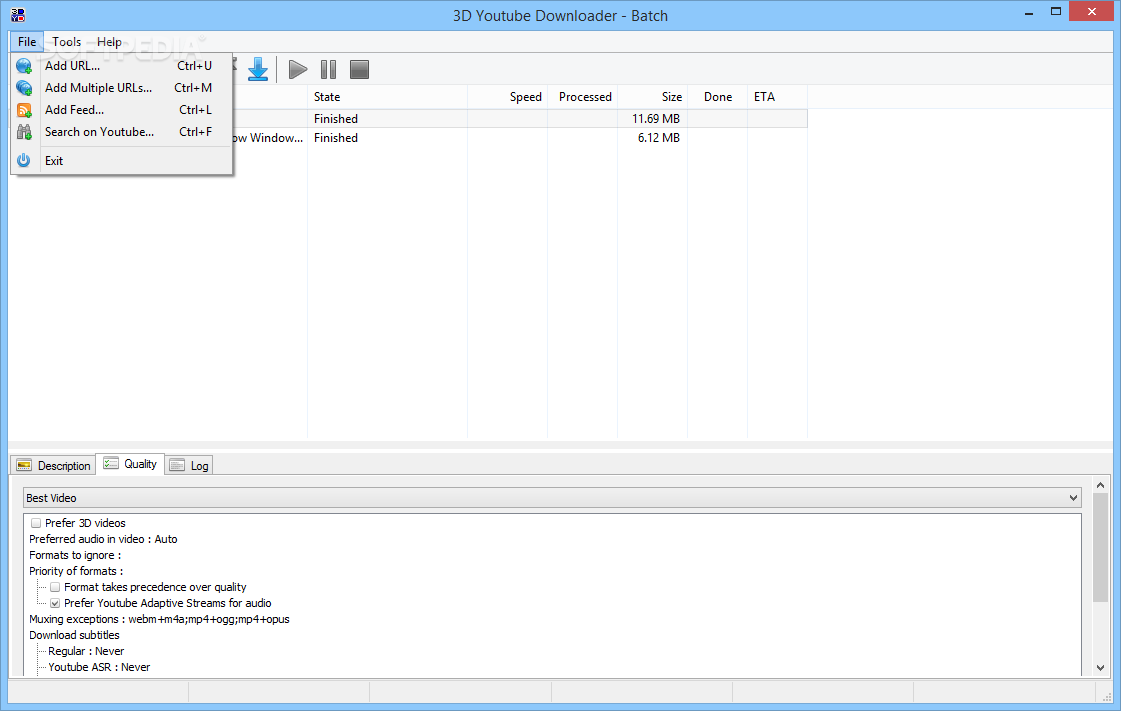Click Finished state of 6.12 MB row
The height and width of the screenshot is (711, 1121).
click(336, 138)
